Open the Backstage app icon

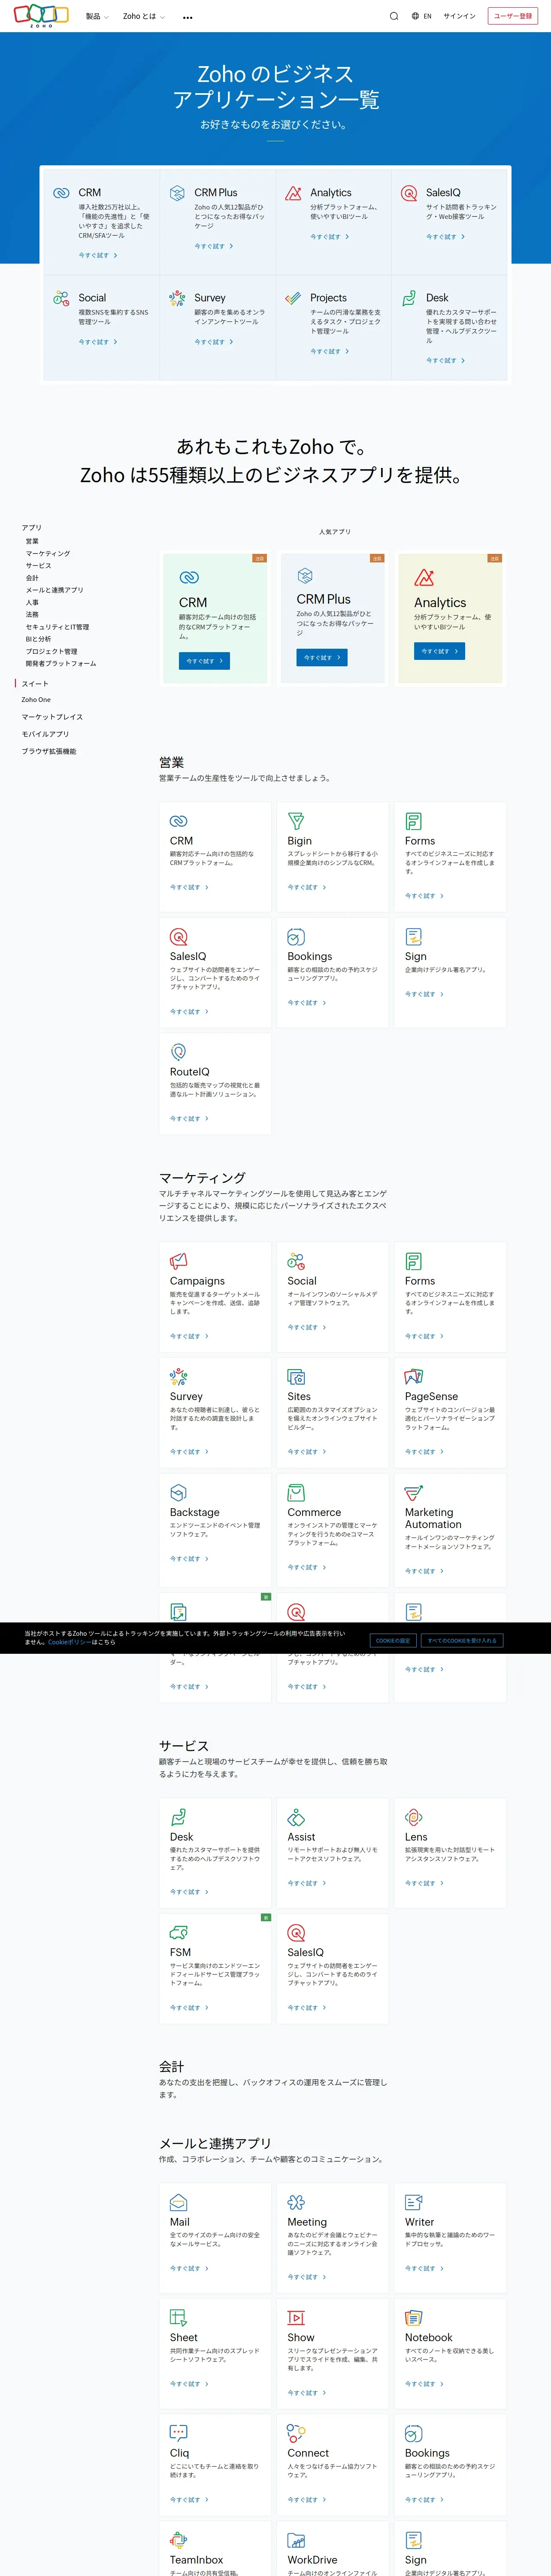(178, 1493)
